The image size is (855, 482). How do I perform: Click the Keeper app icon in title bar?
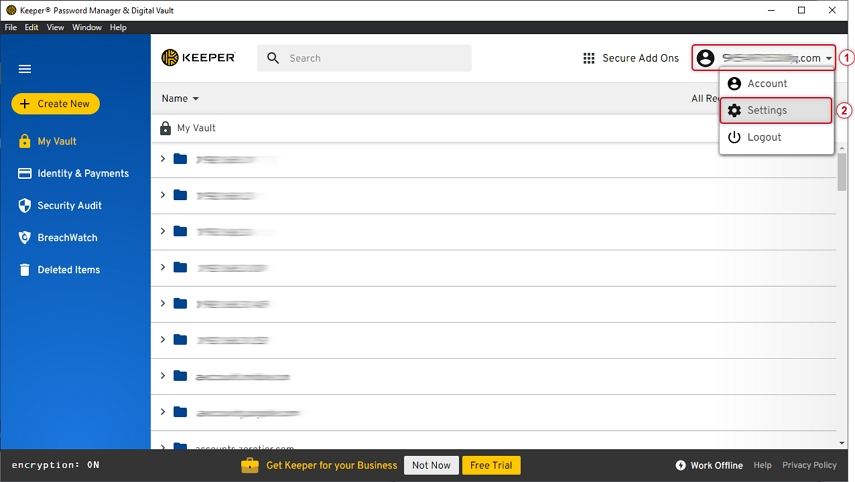click(11, 10)
